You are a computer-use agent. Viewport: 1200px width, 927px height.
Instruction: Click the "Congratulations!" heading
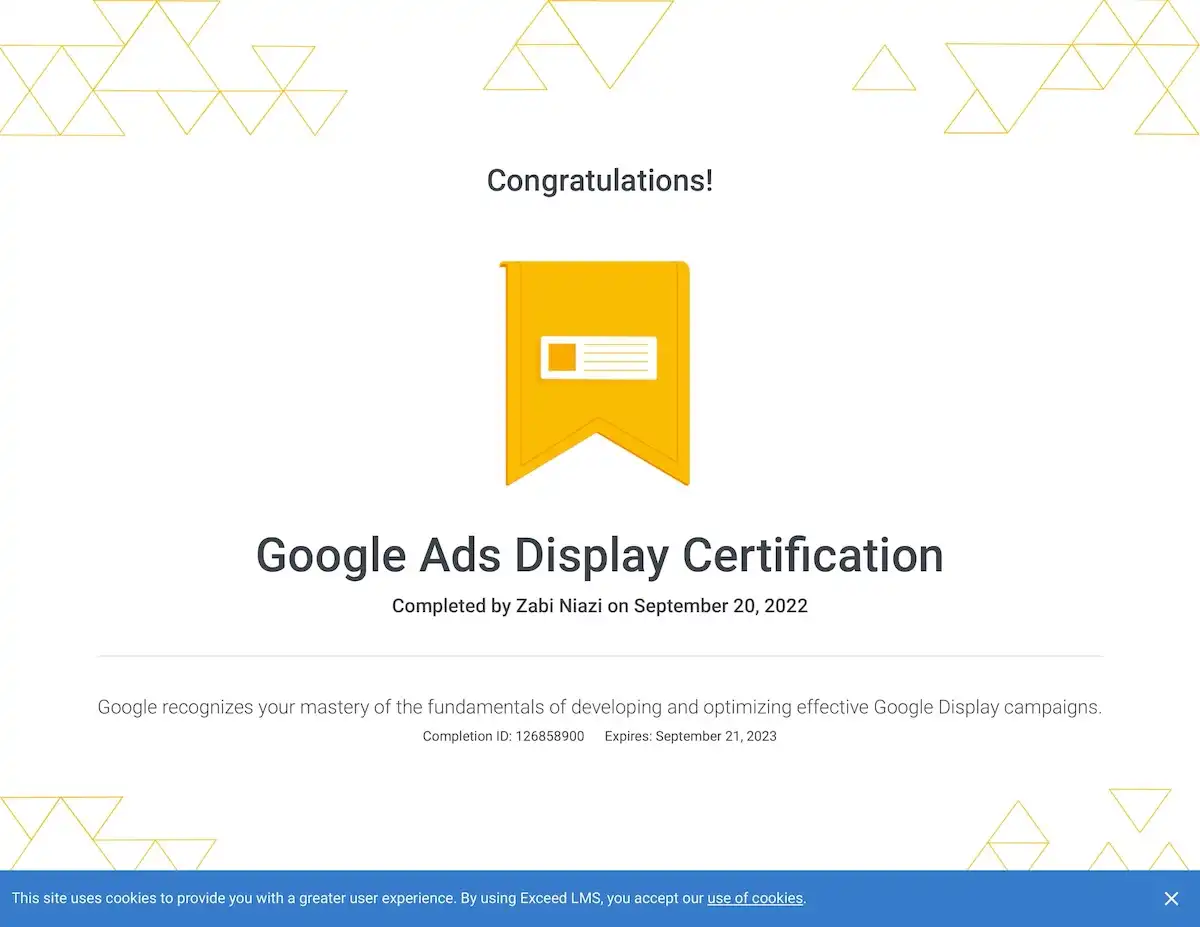point(600,181)
